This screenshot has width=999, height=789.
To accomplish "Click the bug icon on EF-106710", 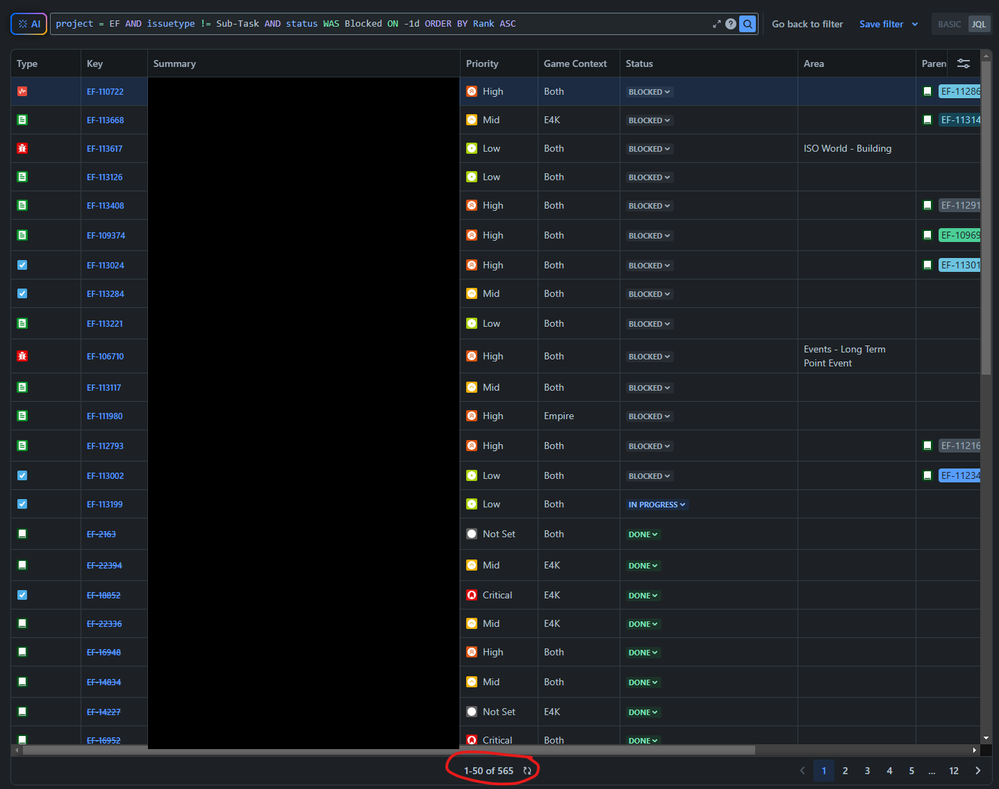I will tap(22, 356).
